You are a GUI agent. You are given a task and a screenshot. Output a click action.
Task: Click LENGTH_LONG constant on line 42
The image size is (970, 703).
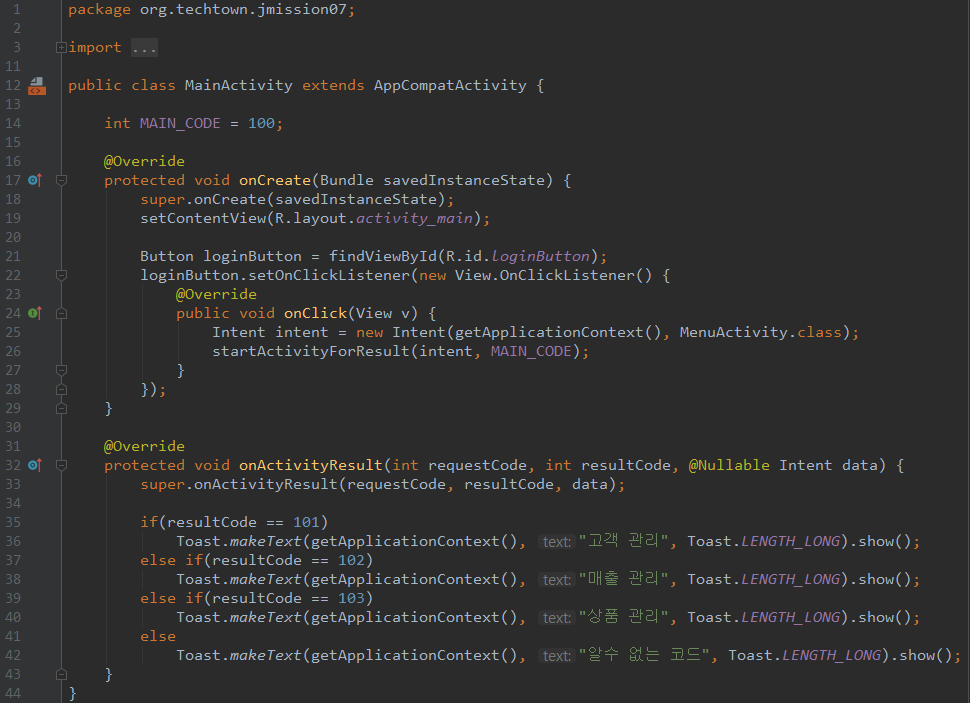831,655
